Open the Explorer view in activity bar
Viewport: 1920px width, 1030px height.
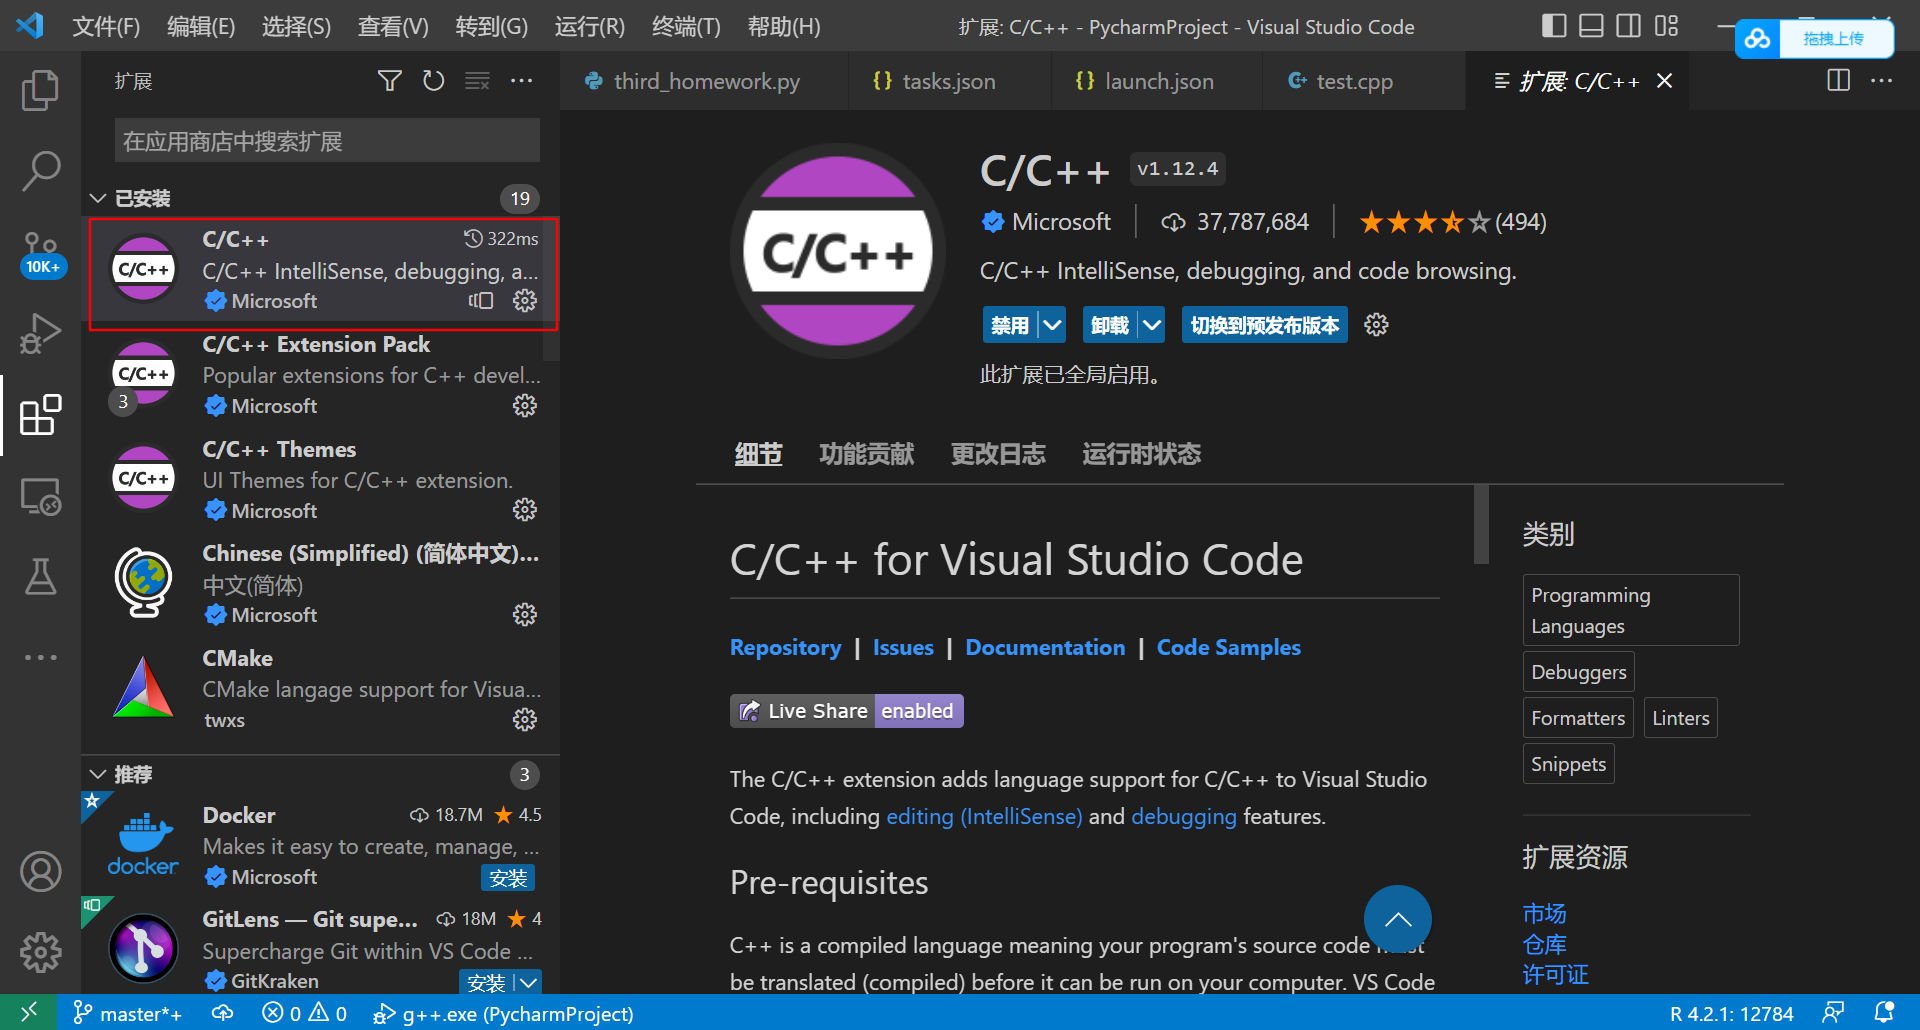coord(40,90)
